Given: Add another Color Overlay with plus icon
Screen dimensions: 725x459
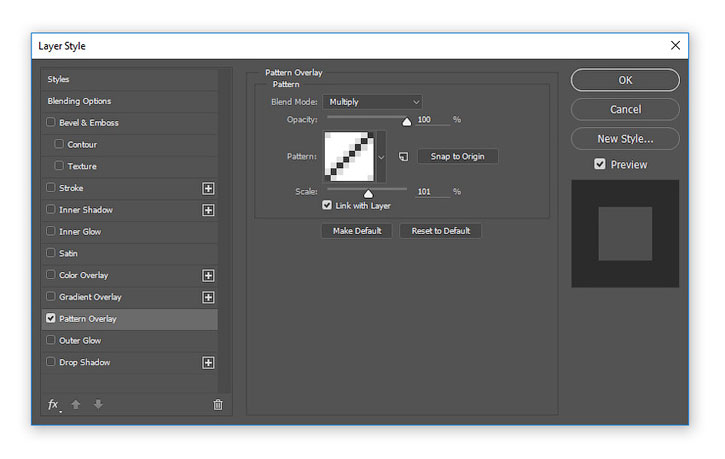Looking at the screenshot, I should (x=208, y=275).
